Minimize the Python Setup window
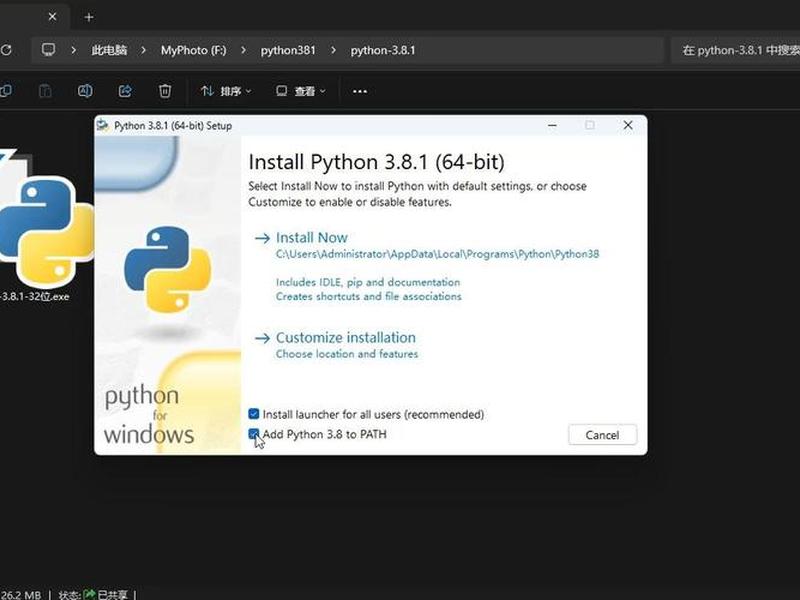 (x=552, y=125)
